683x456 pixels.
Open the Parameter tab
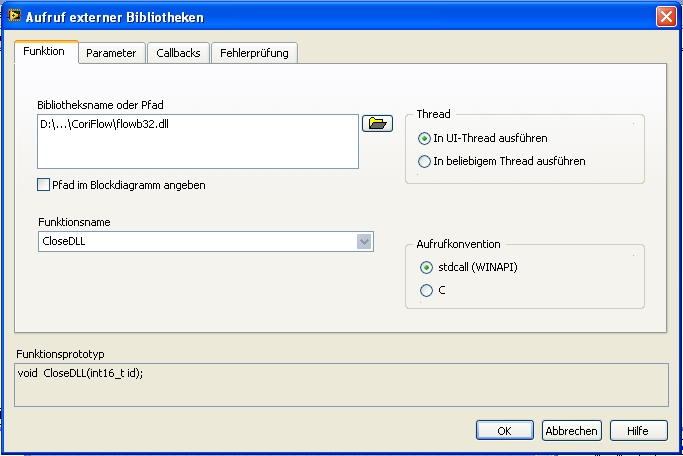click(111, 53)
